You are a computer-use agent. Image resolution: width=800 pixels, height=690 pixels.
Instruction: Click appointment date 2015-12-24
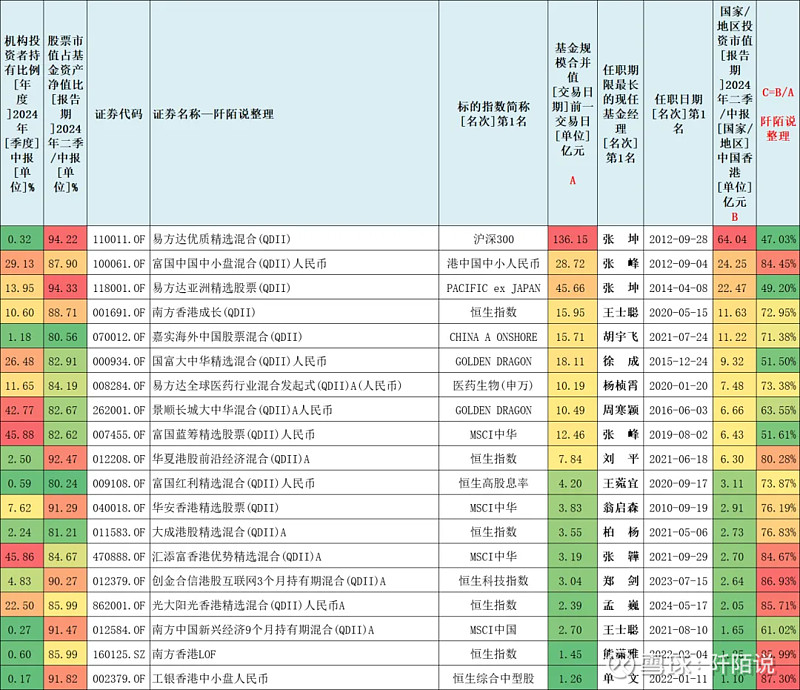[x=678, y=361]
